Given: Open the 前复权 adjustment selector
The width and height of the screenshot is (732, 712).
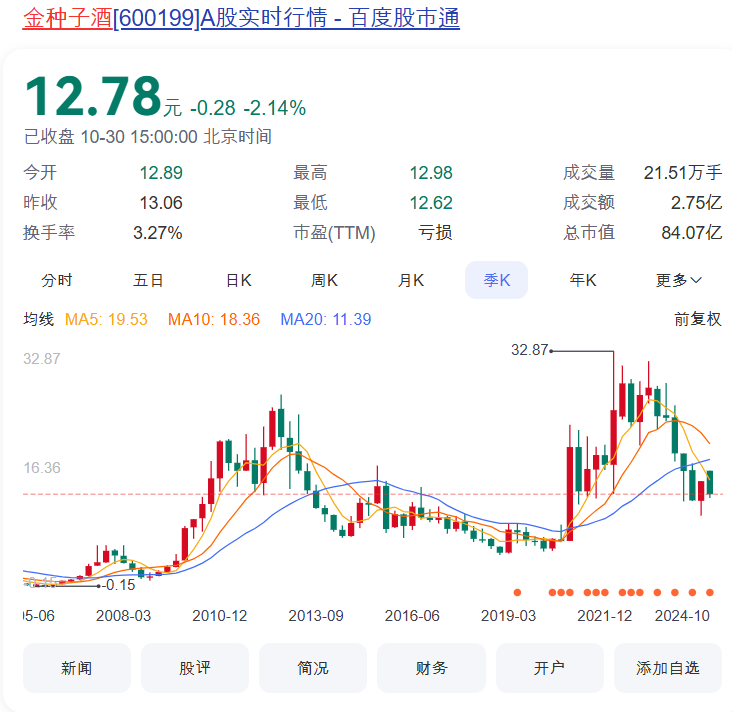Looking at the screenshot, I should tap(698, 319).
